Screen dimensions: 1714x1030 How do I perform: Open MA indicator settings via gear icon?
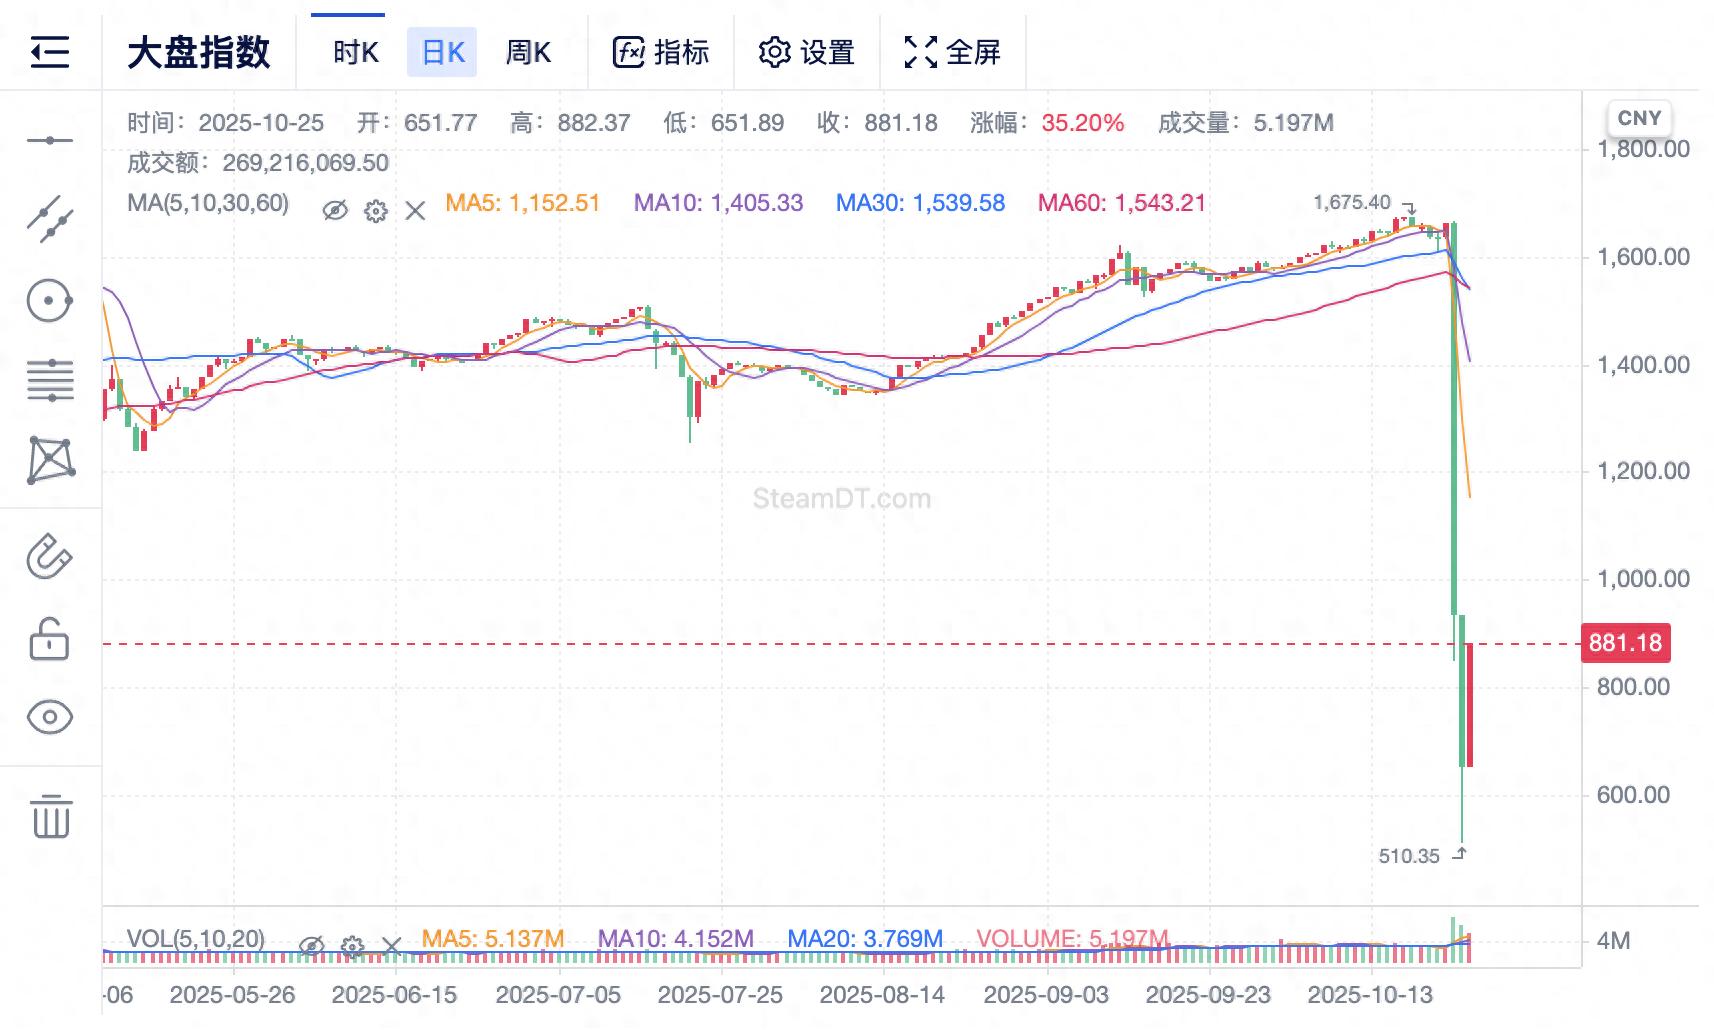[374, 210]
